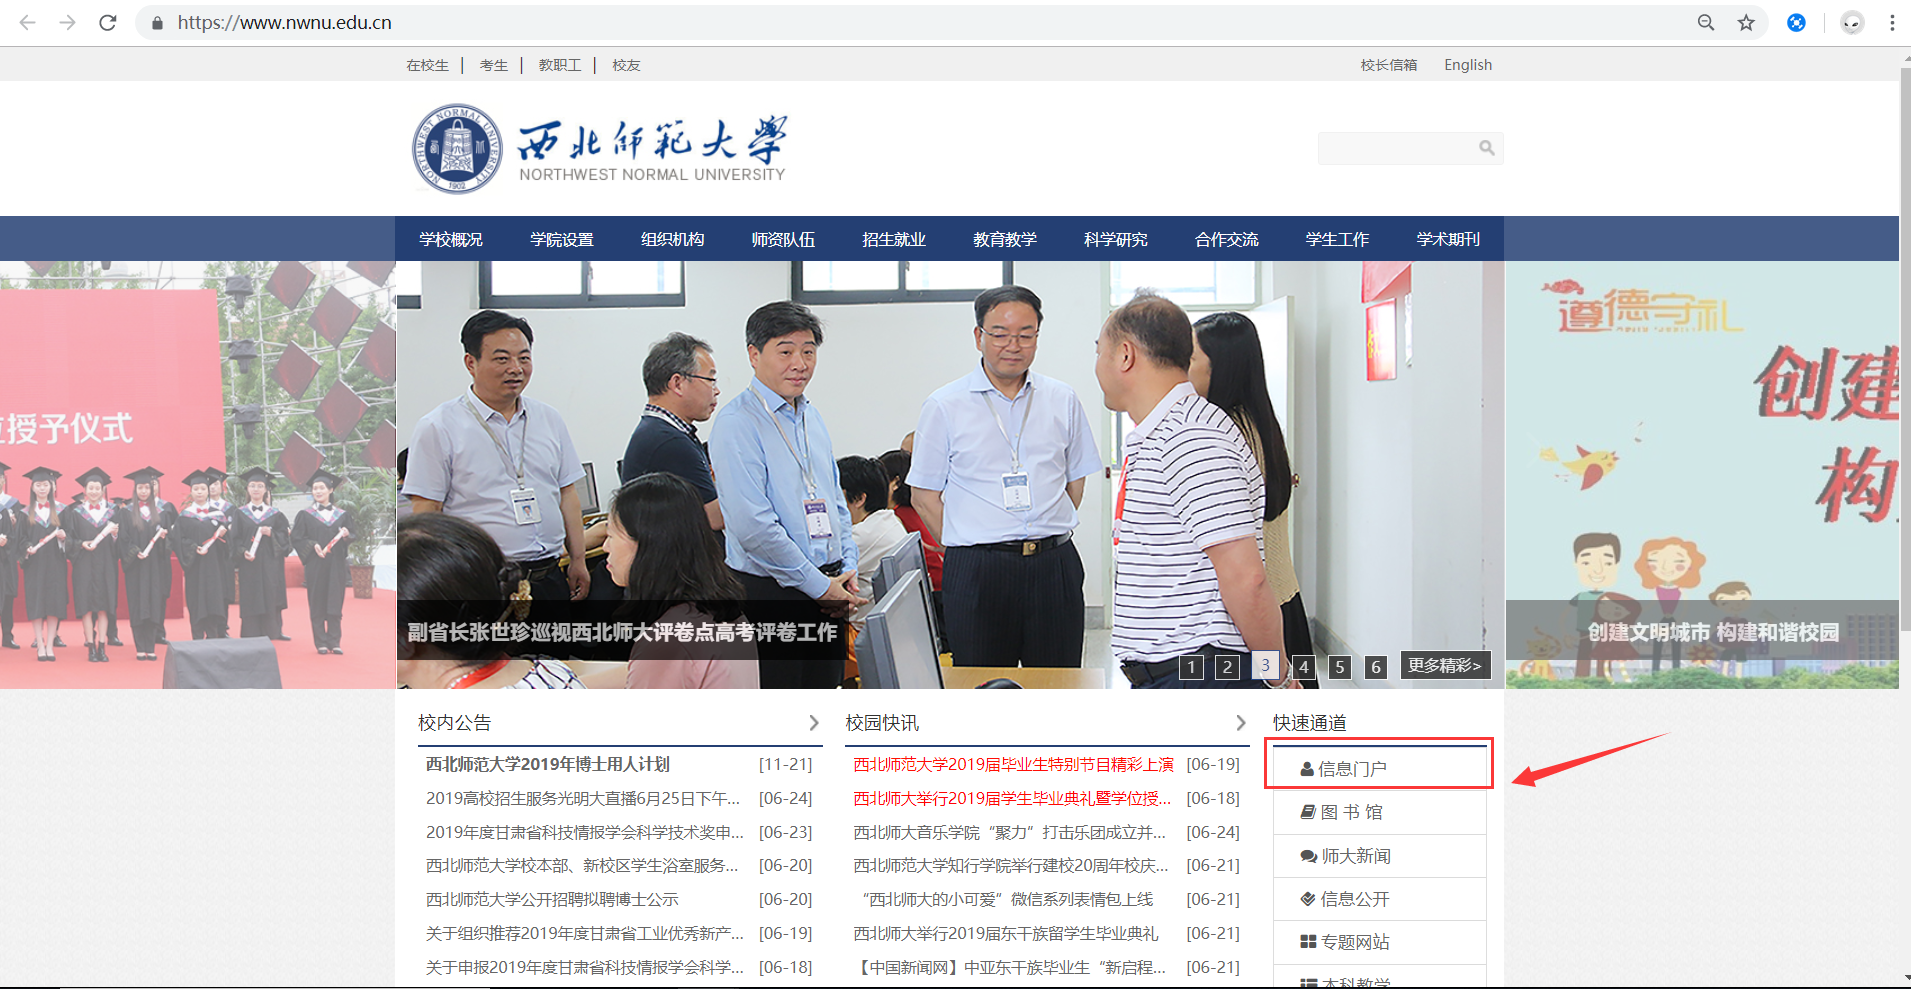The width and height of the screenshot is (1911, 989).
Task: Click the bookmark star icon
Action: point(1746,22)
